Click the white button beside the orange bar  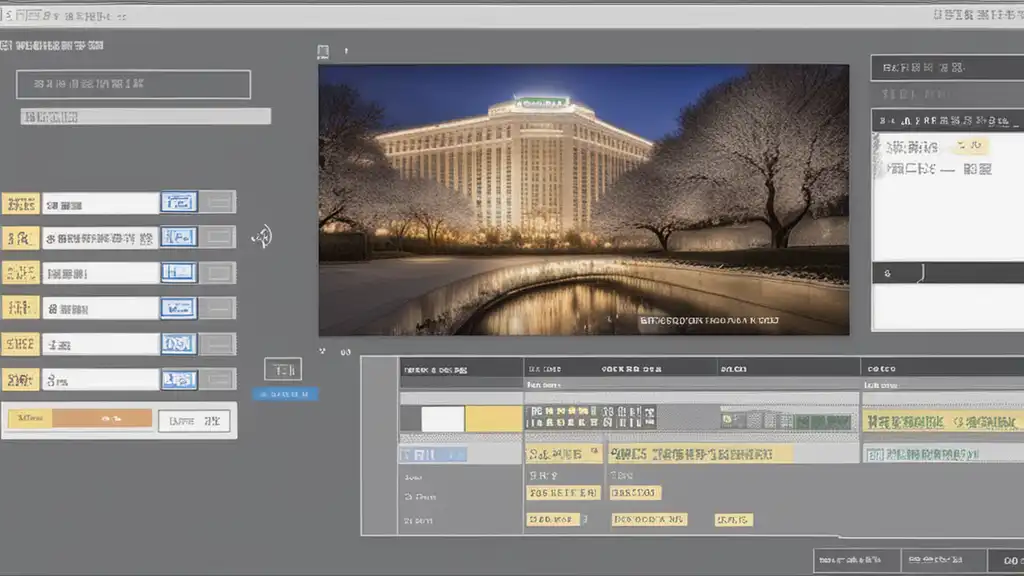tap(194, 421)
